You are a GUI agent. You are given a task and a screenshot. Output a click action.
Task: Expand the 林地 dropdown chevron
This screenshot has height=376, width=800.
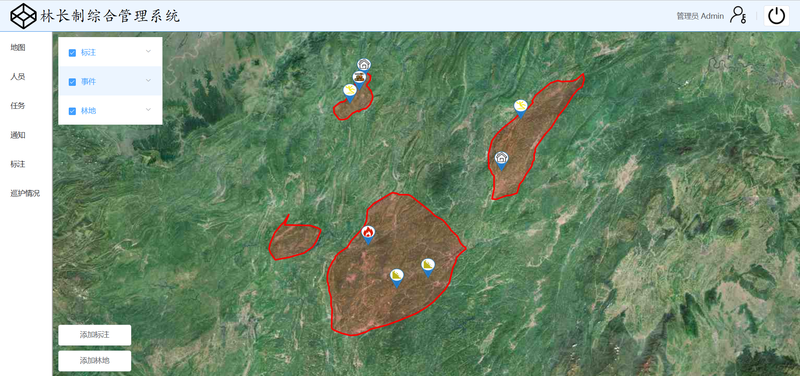pyautogui.click(x=148, y=110)
